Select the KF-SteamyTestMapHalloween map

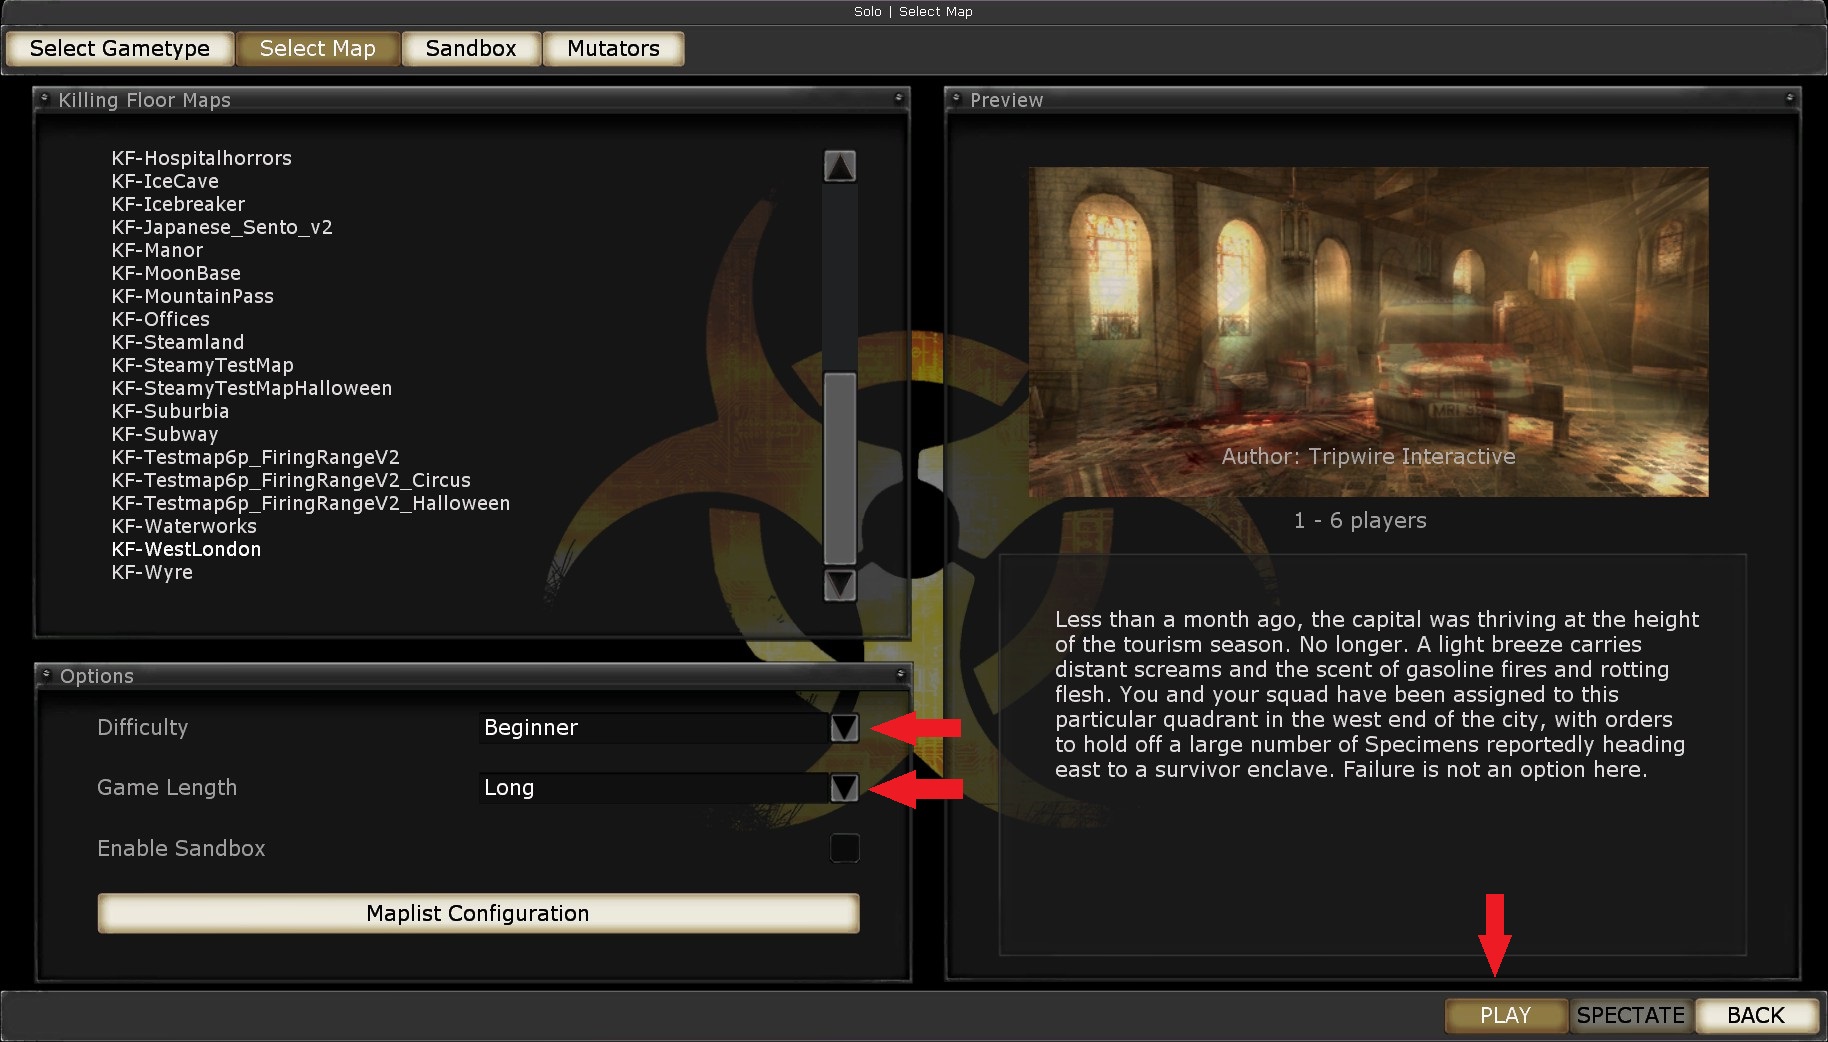[x=252, y=388]
